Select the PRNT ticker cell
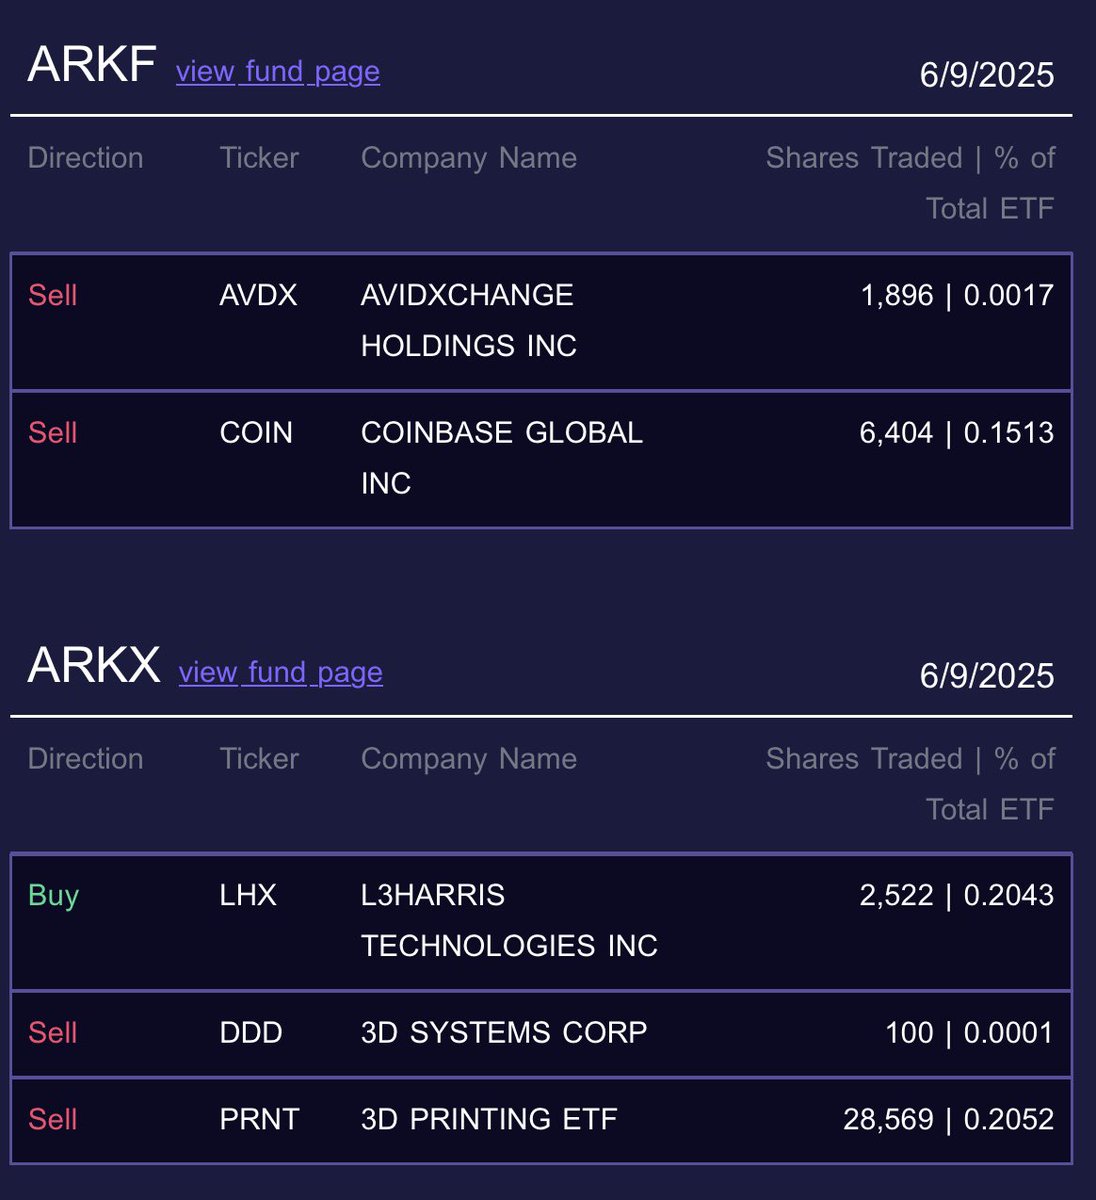Viewport: 1096px width, 1200px height. point(259,1119)
